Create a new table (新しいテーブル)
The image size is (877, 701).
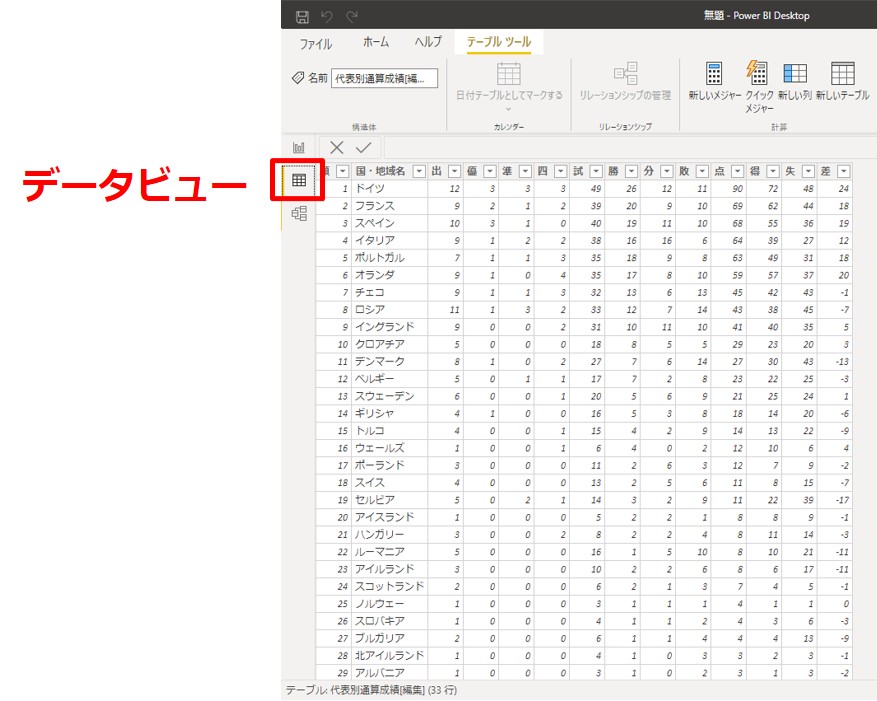(x=842, y=82)
